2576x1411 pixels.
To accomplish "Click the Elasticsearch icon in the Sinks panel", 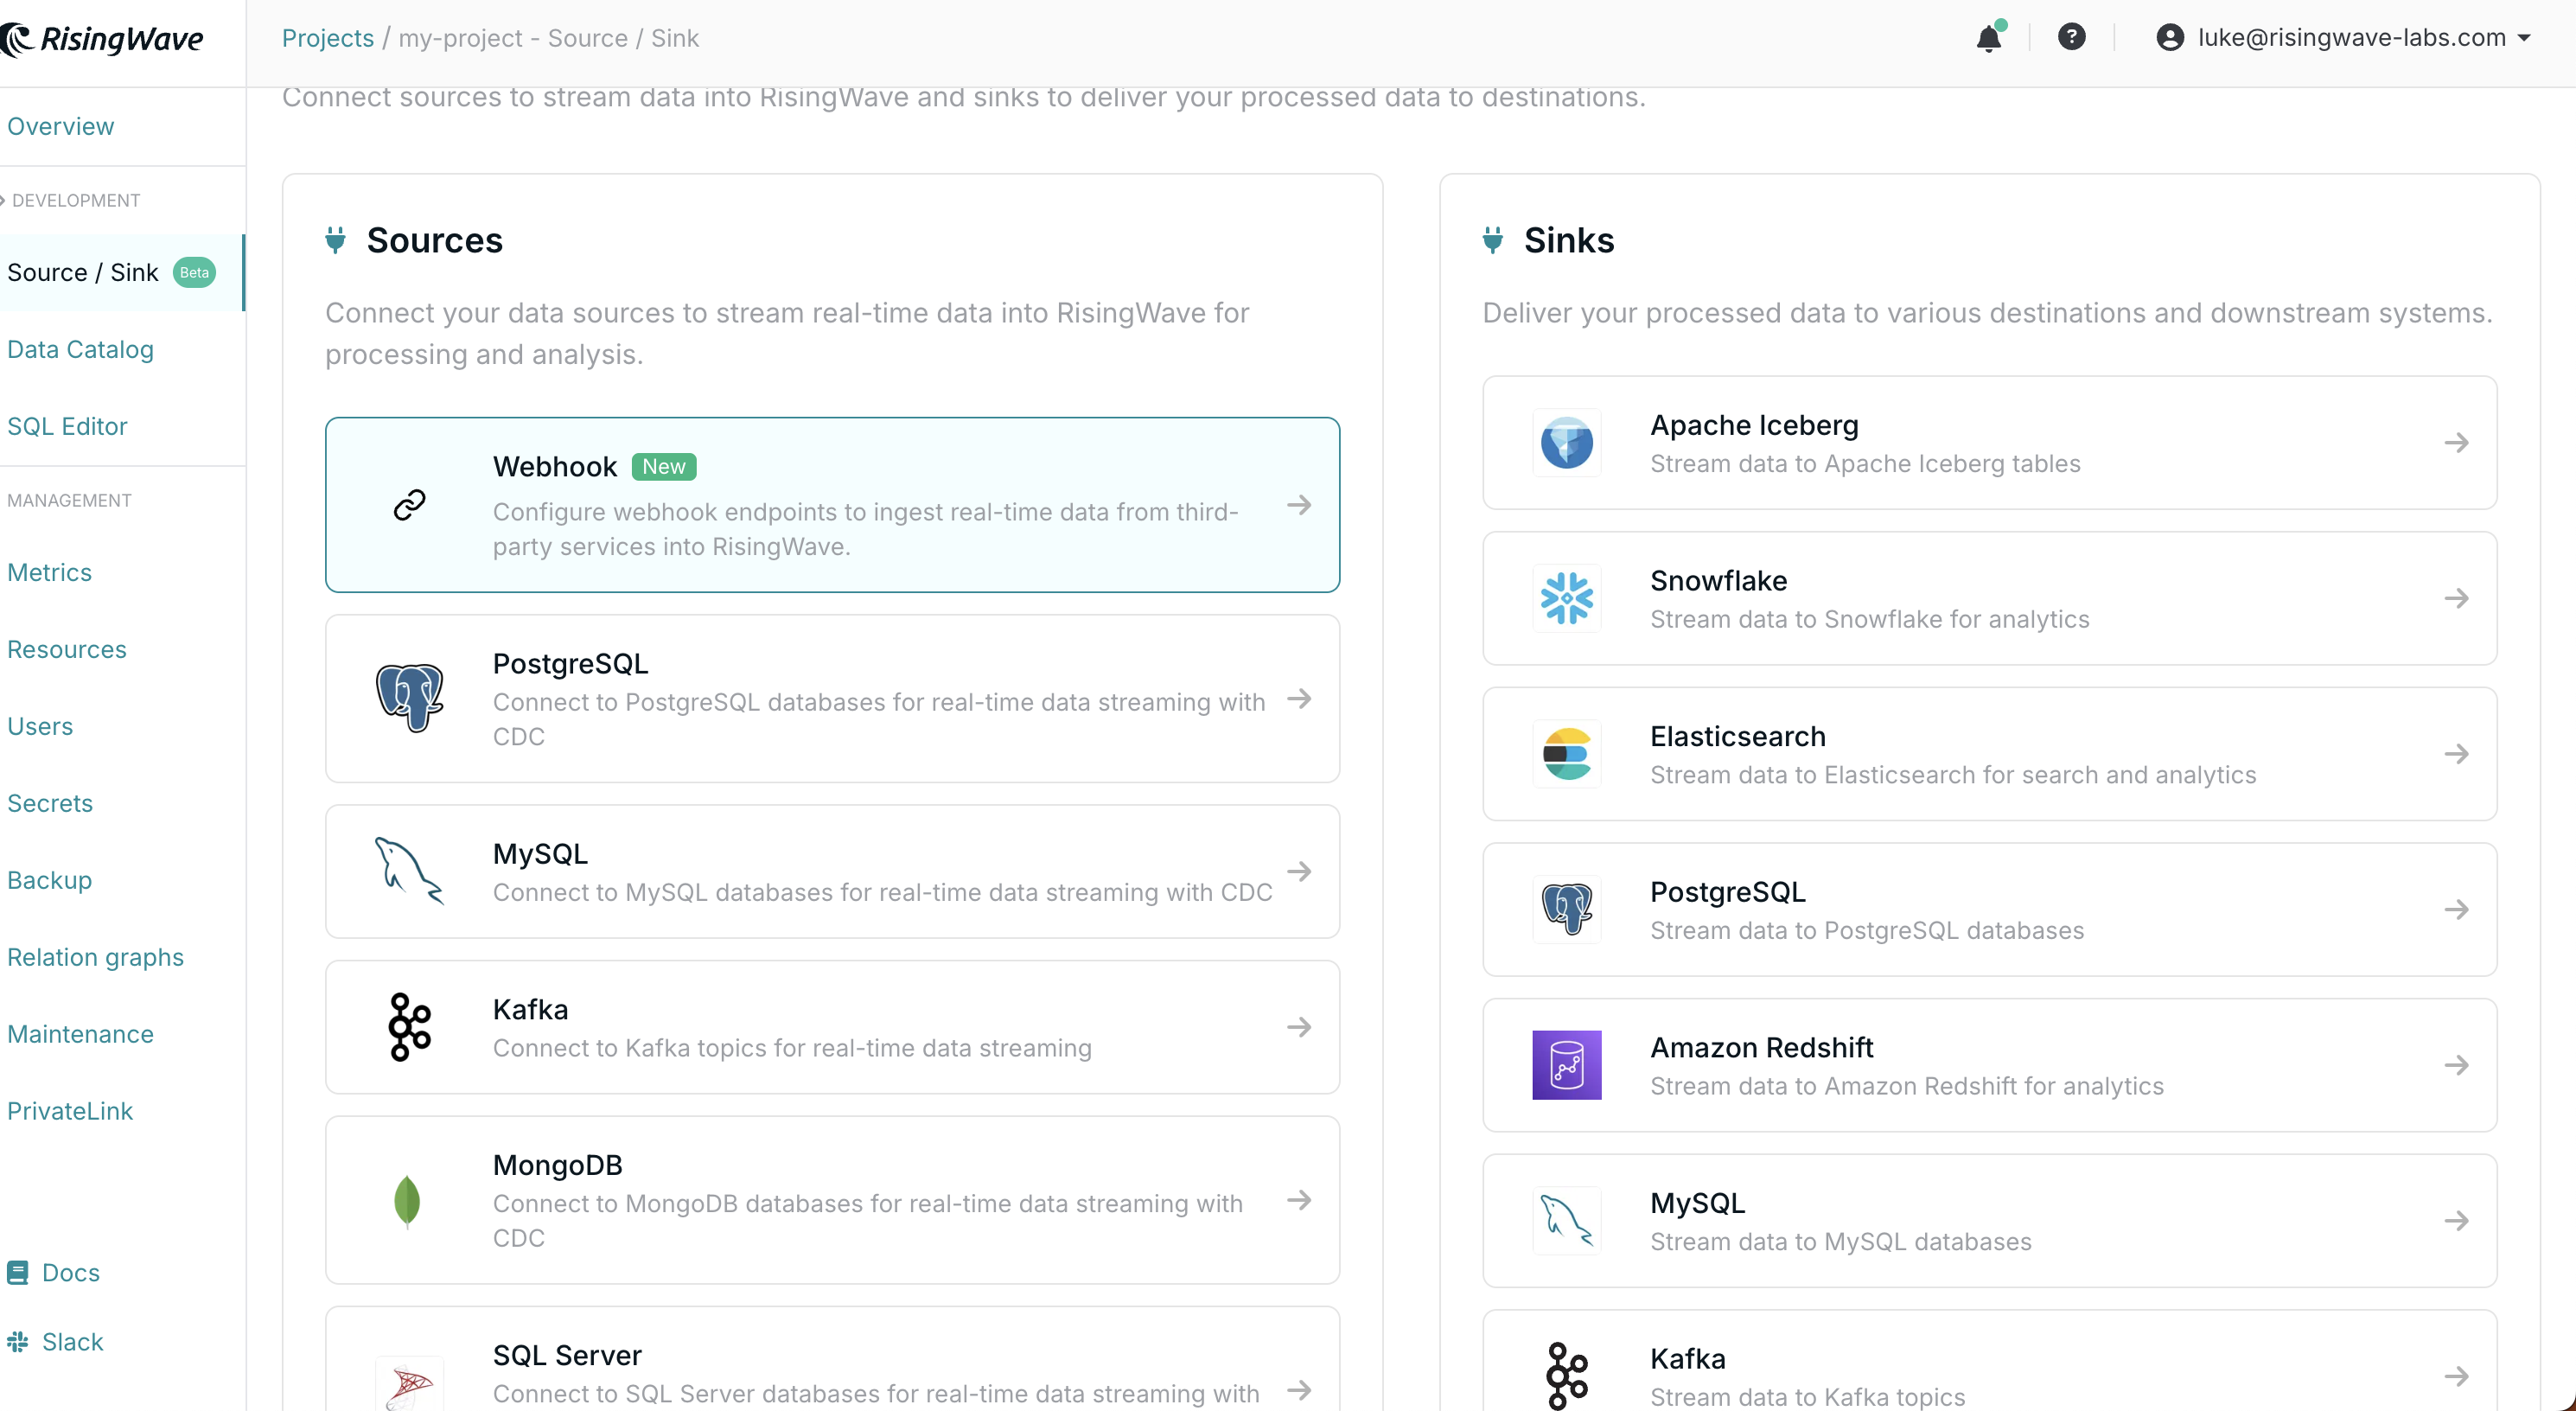I will (x=1566, y=753).
